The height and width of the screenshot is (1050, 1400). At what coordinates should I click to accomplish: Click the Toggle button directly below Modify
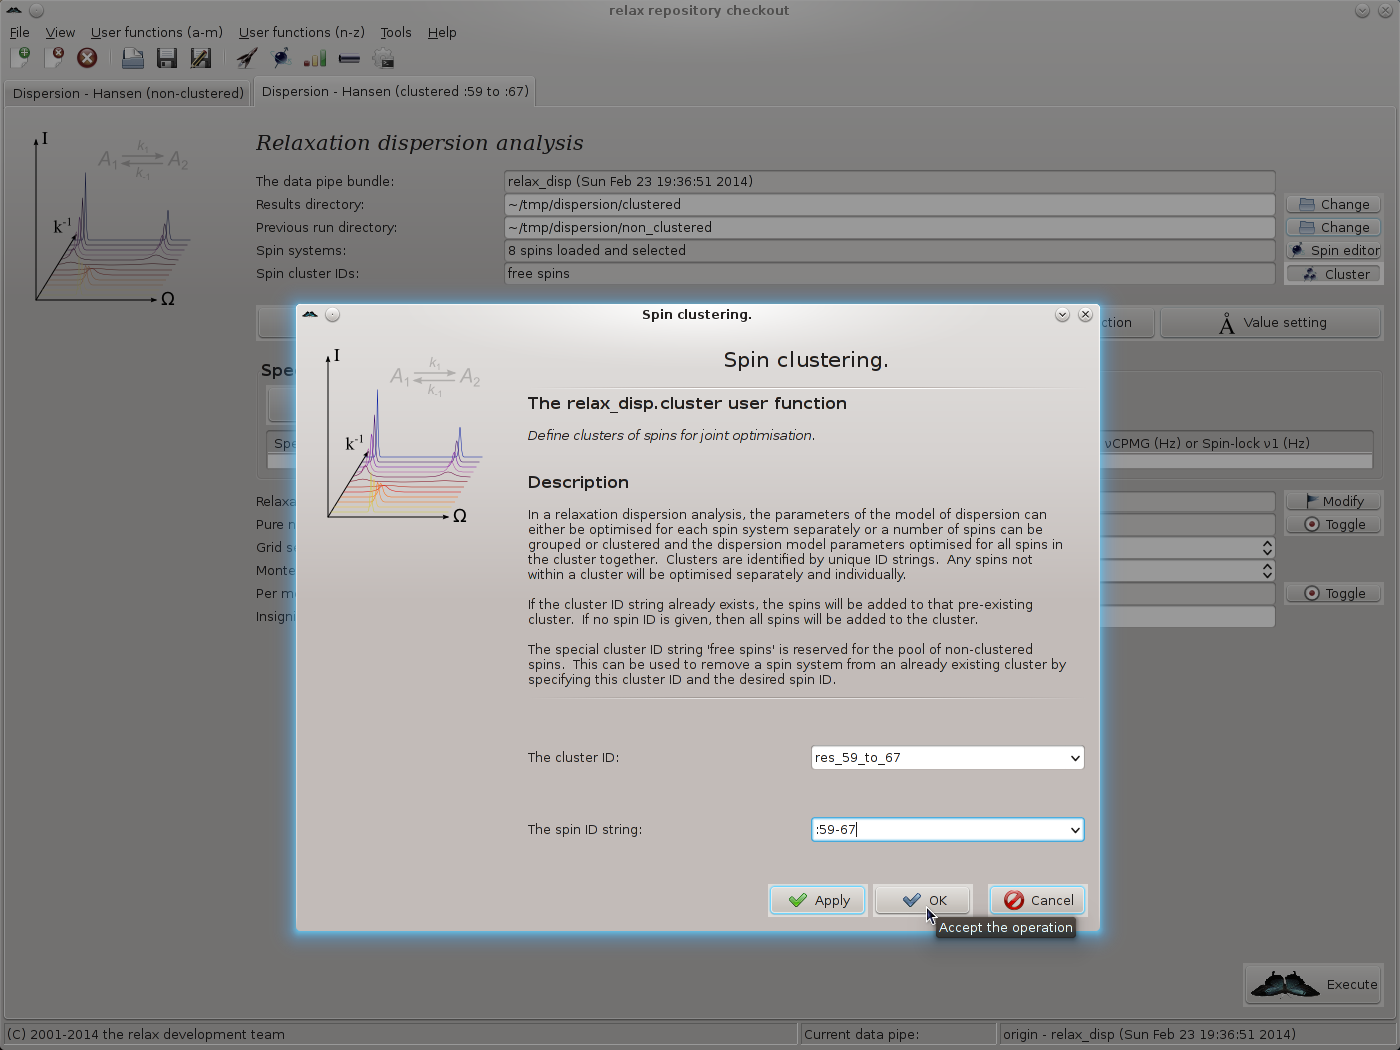pos(1333,525)
